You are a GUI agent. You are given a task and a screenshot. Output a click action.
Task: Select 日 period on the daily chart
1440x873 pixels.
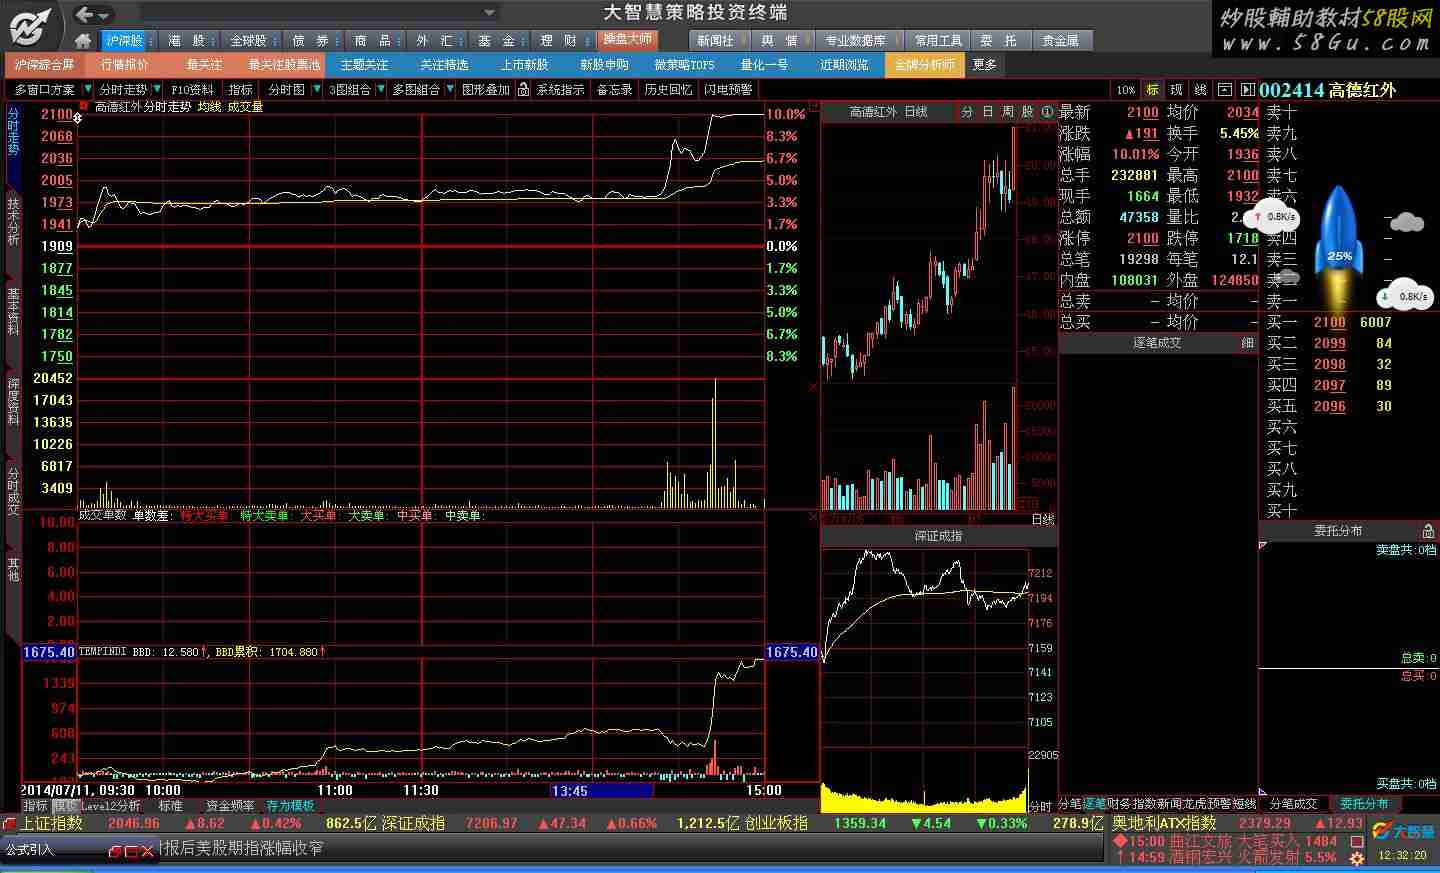pos(987,112)
